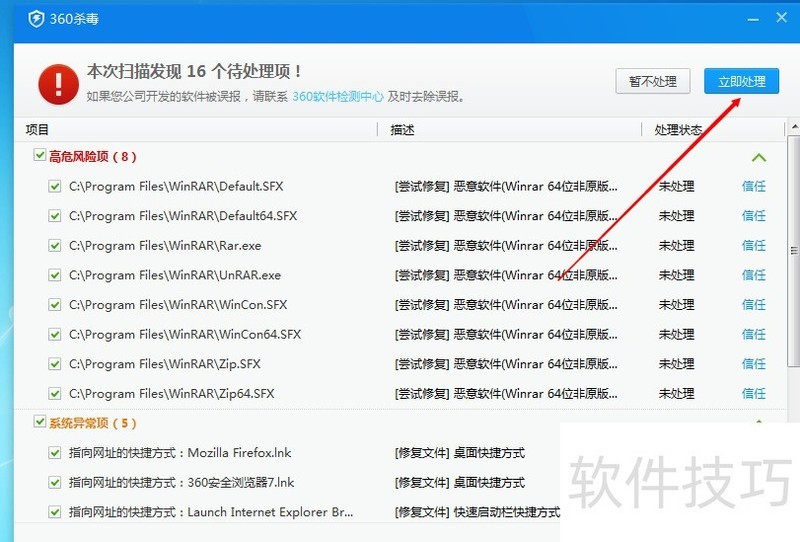800x542 pixels.
Task: Uncheck the WinCon.SFX file checkbox
Action: (x=55, y=305)
